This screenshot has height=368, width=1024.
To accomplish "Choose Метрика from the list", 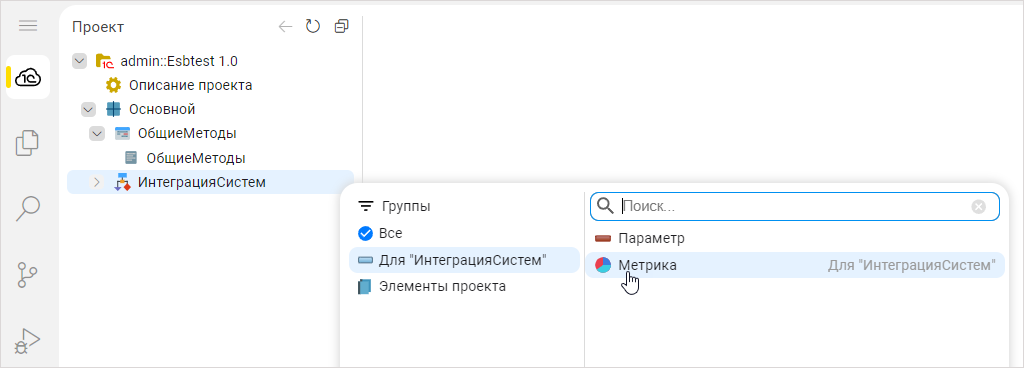I will pos(794,265).
